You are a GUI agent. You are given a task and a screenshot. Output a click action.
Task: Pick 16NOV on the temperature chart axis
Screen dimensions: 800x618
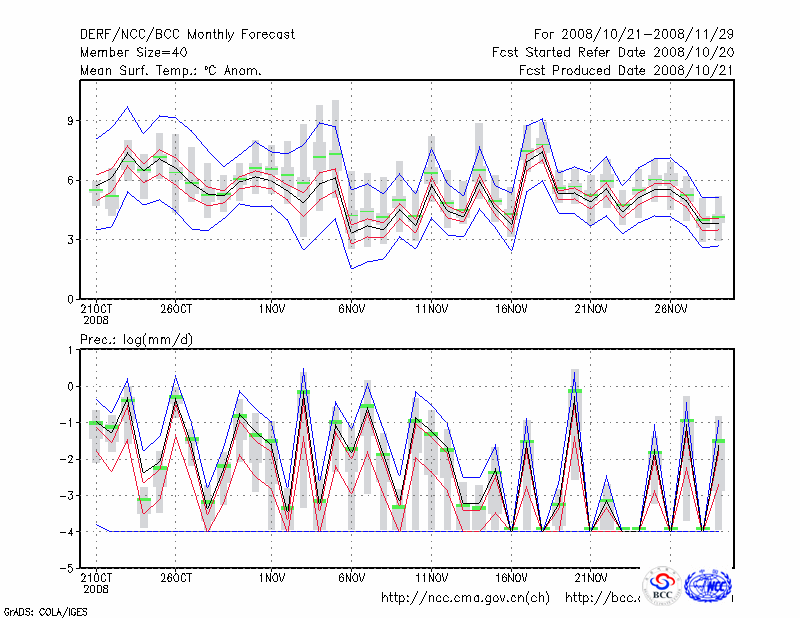point(511,310)
